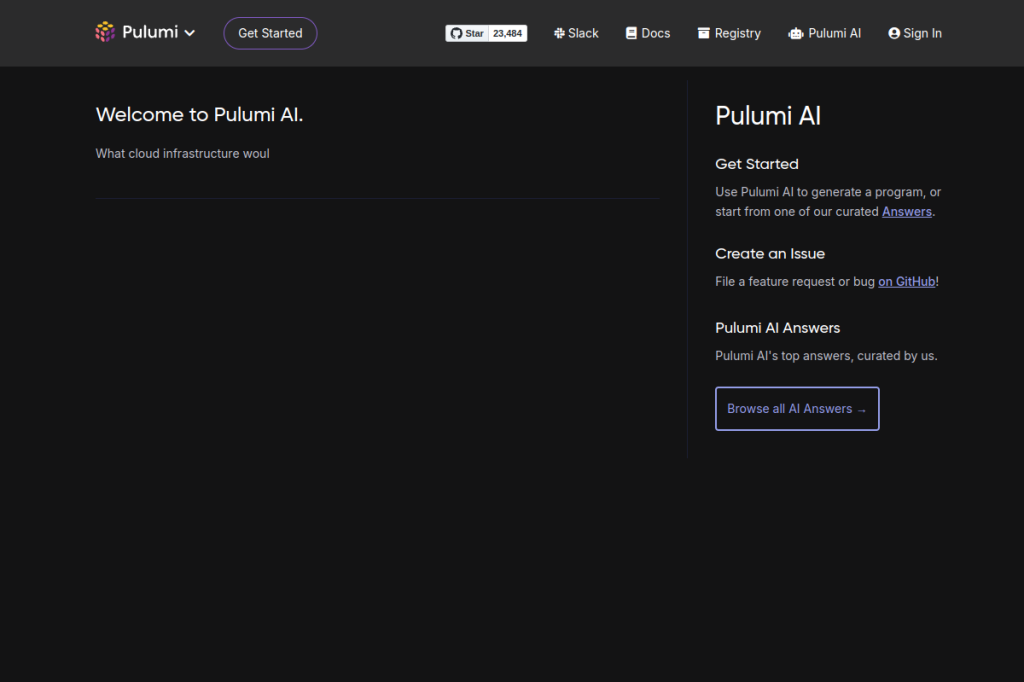Image resolution: width=1024 pixels, height=682 pixels.
Task: Select the Sign In label
Action: pyautogui.click(x=922, y=33)
